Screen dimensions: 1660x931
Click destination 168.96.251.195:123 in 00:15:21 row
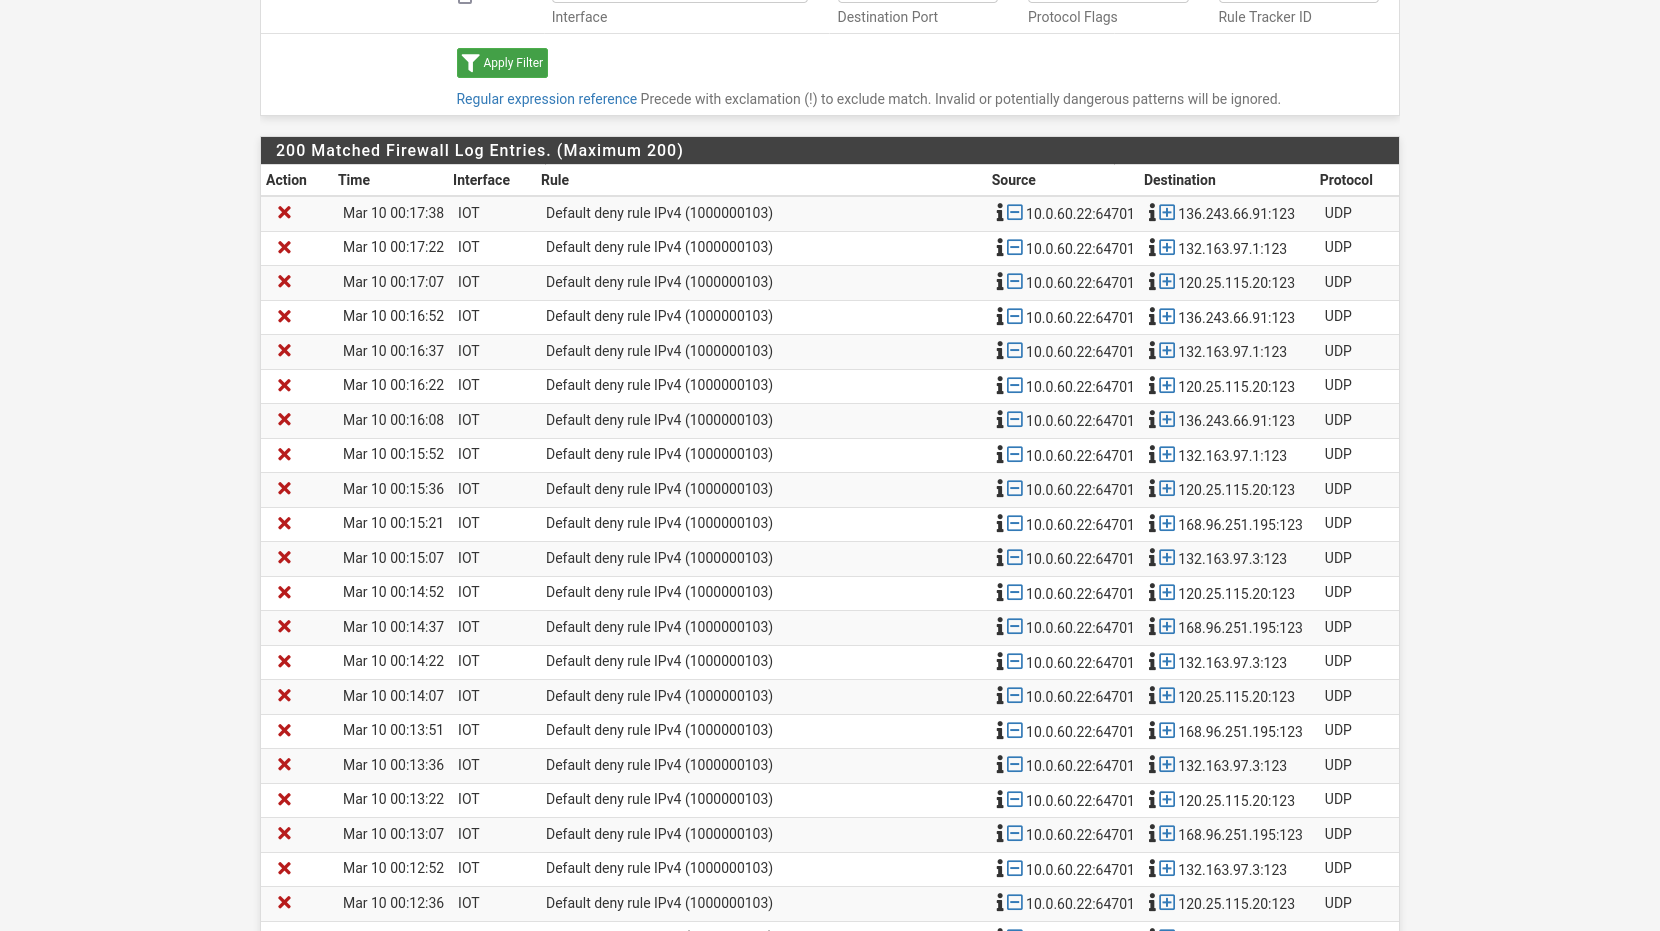click(x=1240, y=524)
